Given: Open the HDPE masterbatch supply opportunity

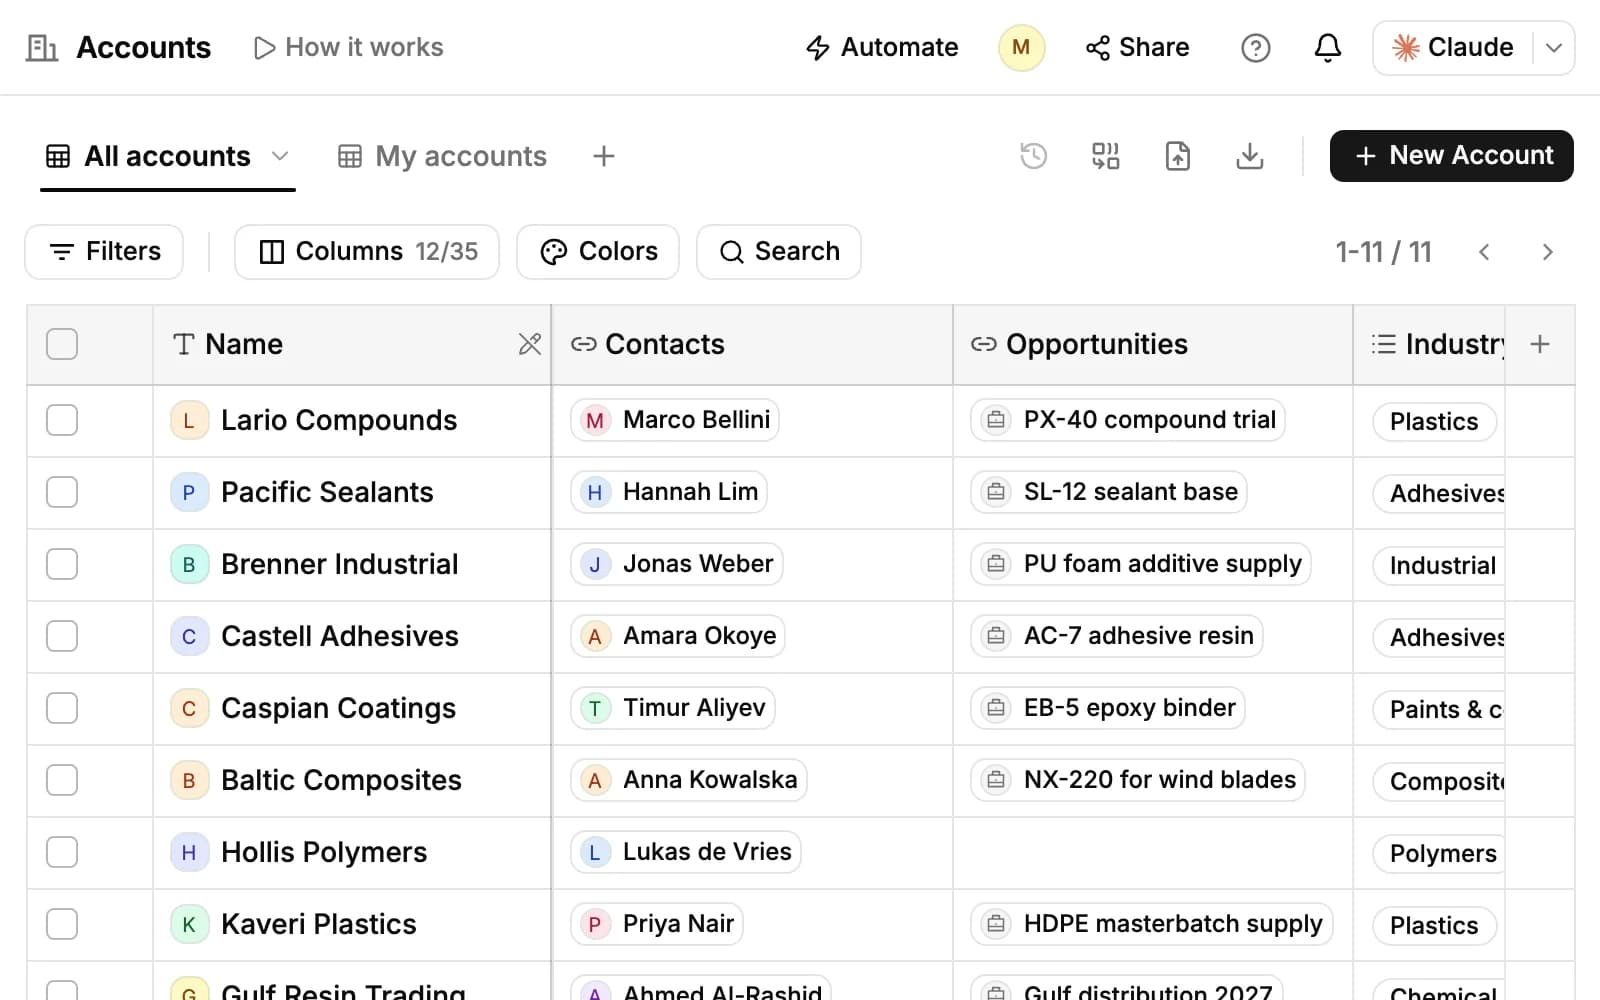Looking at the screenshot, I should coord(1151,924).
